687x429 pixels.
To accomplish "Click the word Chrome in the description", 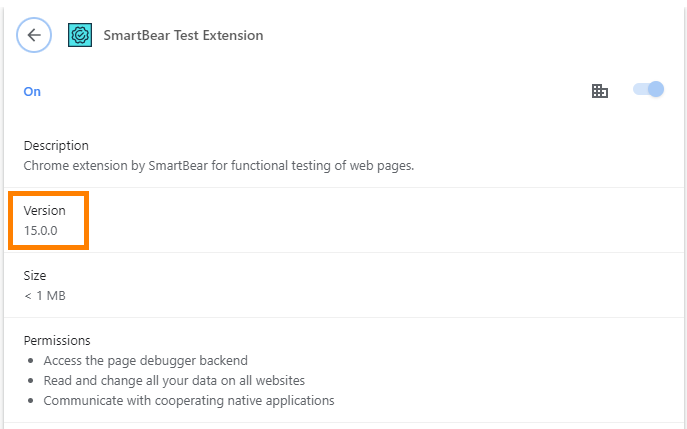I will coord(45,165).
